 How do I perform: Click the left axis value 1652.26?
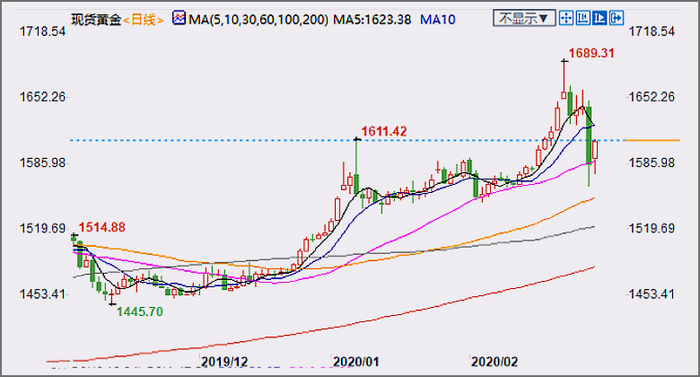(42, 97)
